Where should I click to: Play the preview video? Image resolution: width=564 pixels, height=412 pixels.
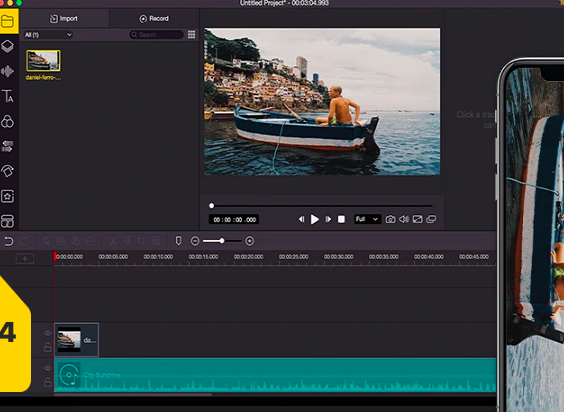pyautogui.click(x=314, y=219)
